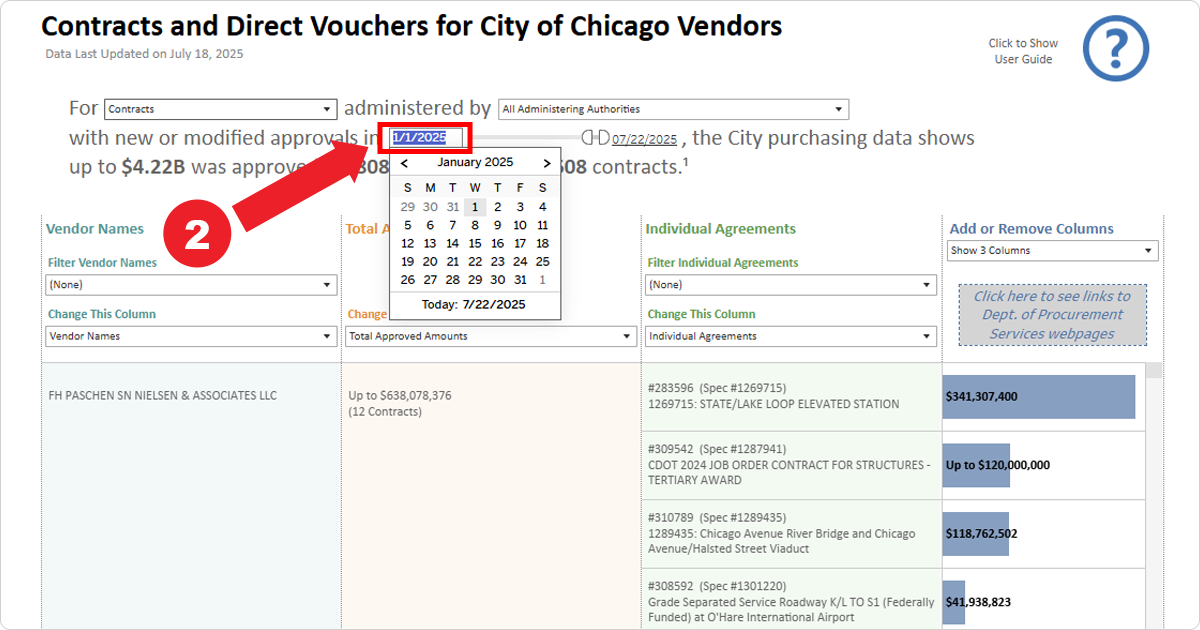Select January 12 in the calendar
This screenshot has height=630, width=1200.
click(x=407, y=243)
